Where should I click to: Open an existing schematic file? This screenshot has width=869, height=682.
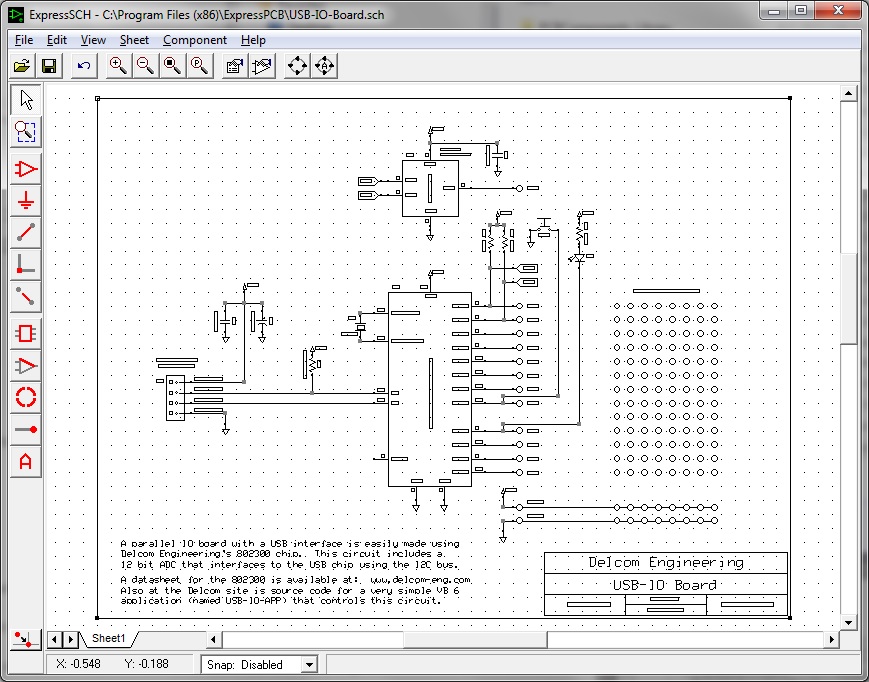[22, 65]
